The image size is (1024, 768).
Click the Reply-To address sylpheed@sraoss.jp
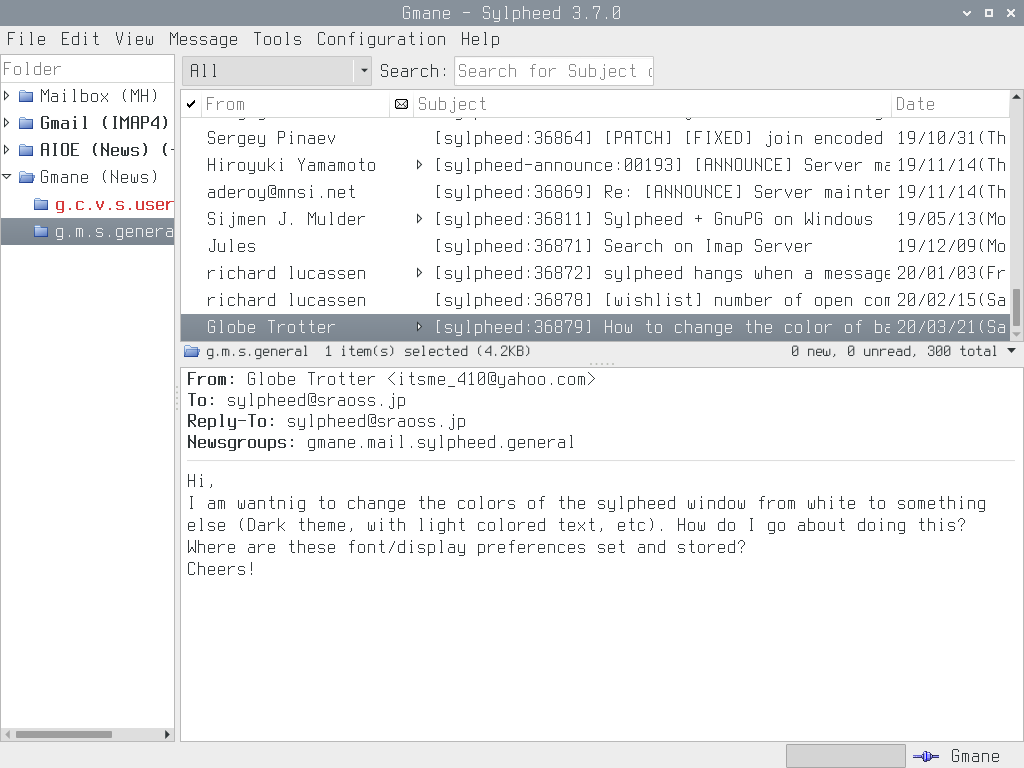376,421
